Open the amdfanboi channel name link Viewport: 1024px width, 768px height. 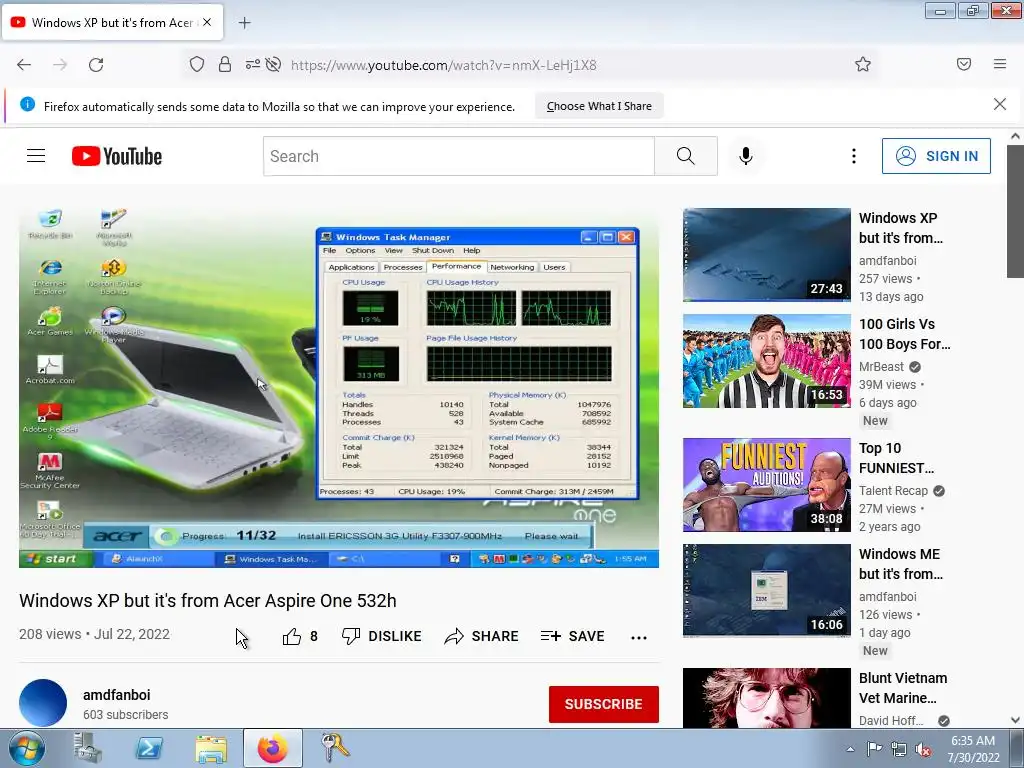click(x=116, y=695)
